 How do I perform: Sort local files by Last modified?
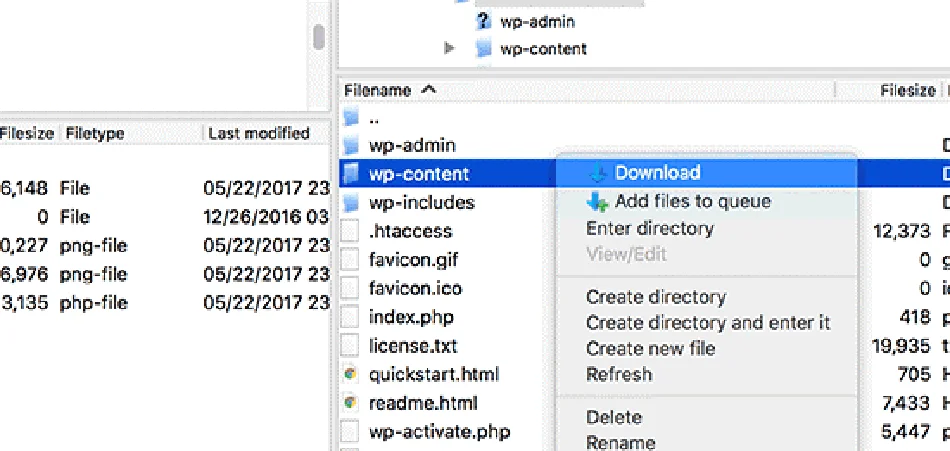tap(259, 133)
